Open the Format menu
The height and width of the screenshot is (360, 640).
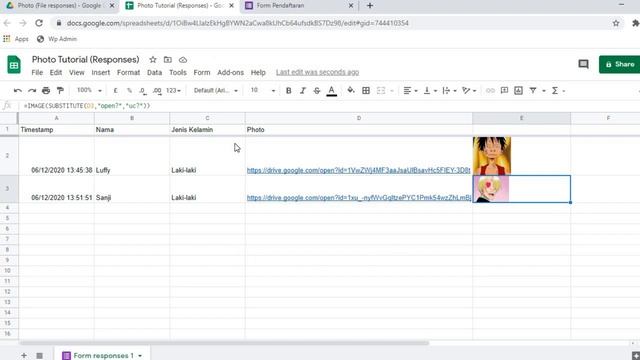tap(128, 73)
